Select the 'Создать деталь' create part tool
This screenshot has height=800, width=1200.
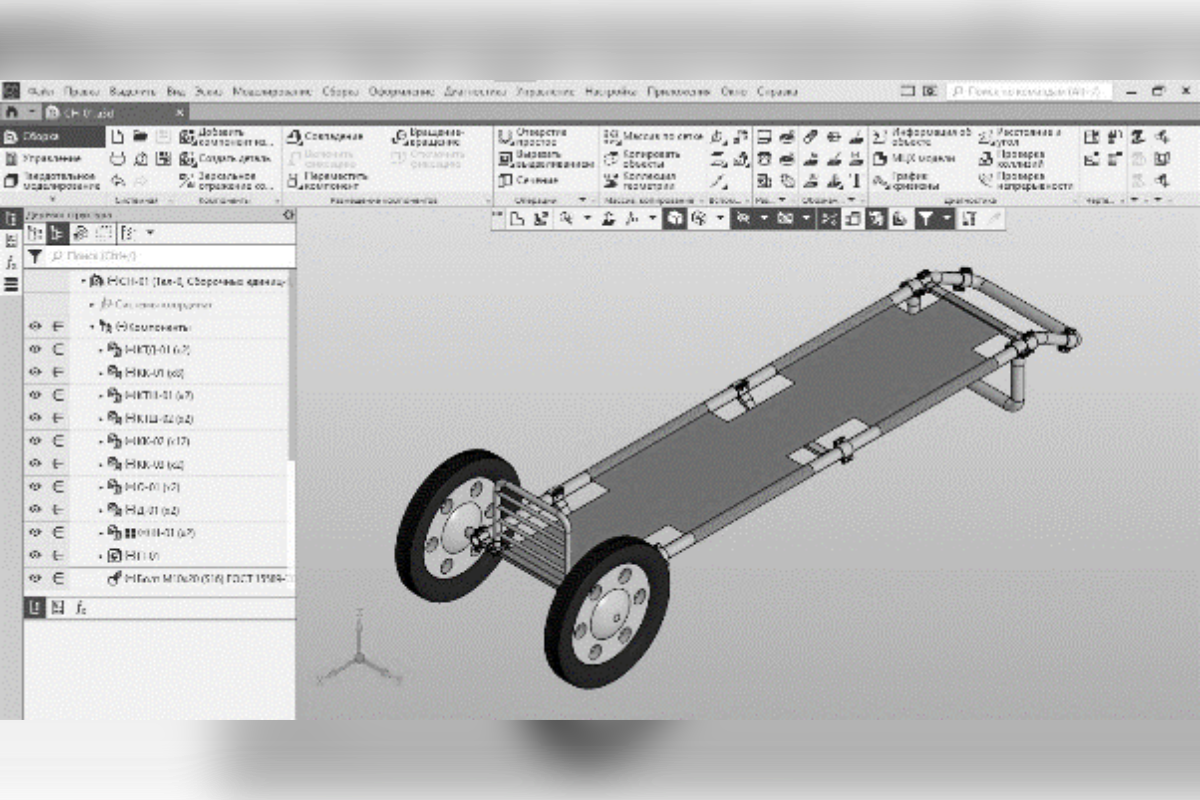(x=187, y=159)
